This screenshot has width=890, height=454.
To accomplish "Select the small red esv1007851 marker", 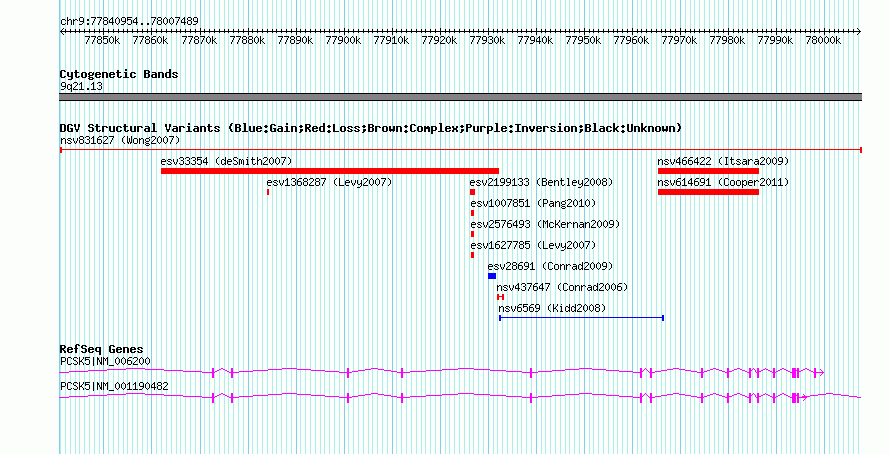I will tap(472, 213).
